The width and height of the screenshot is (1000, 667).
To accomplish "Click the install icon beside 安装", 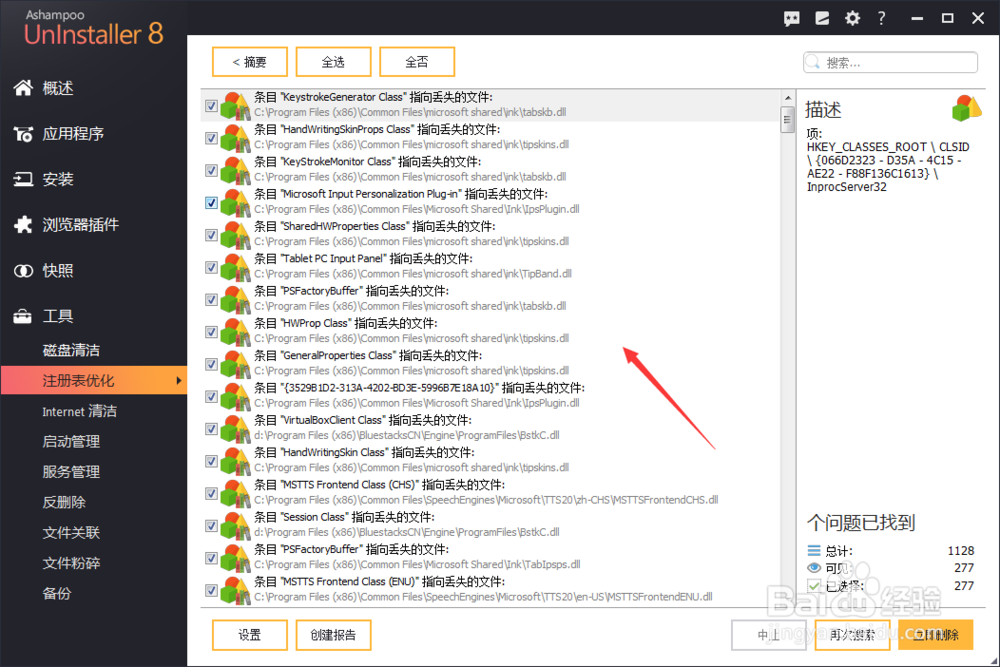I will click(24, 179).
